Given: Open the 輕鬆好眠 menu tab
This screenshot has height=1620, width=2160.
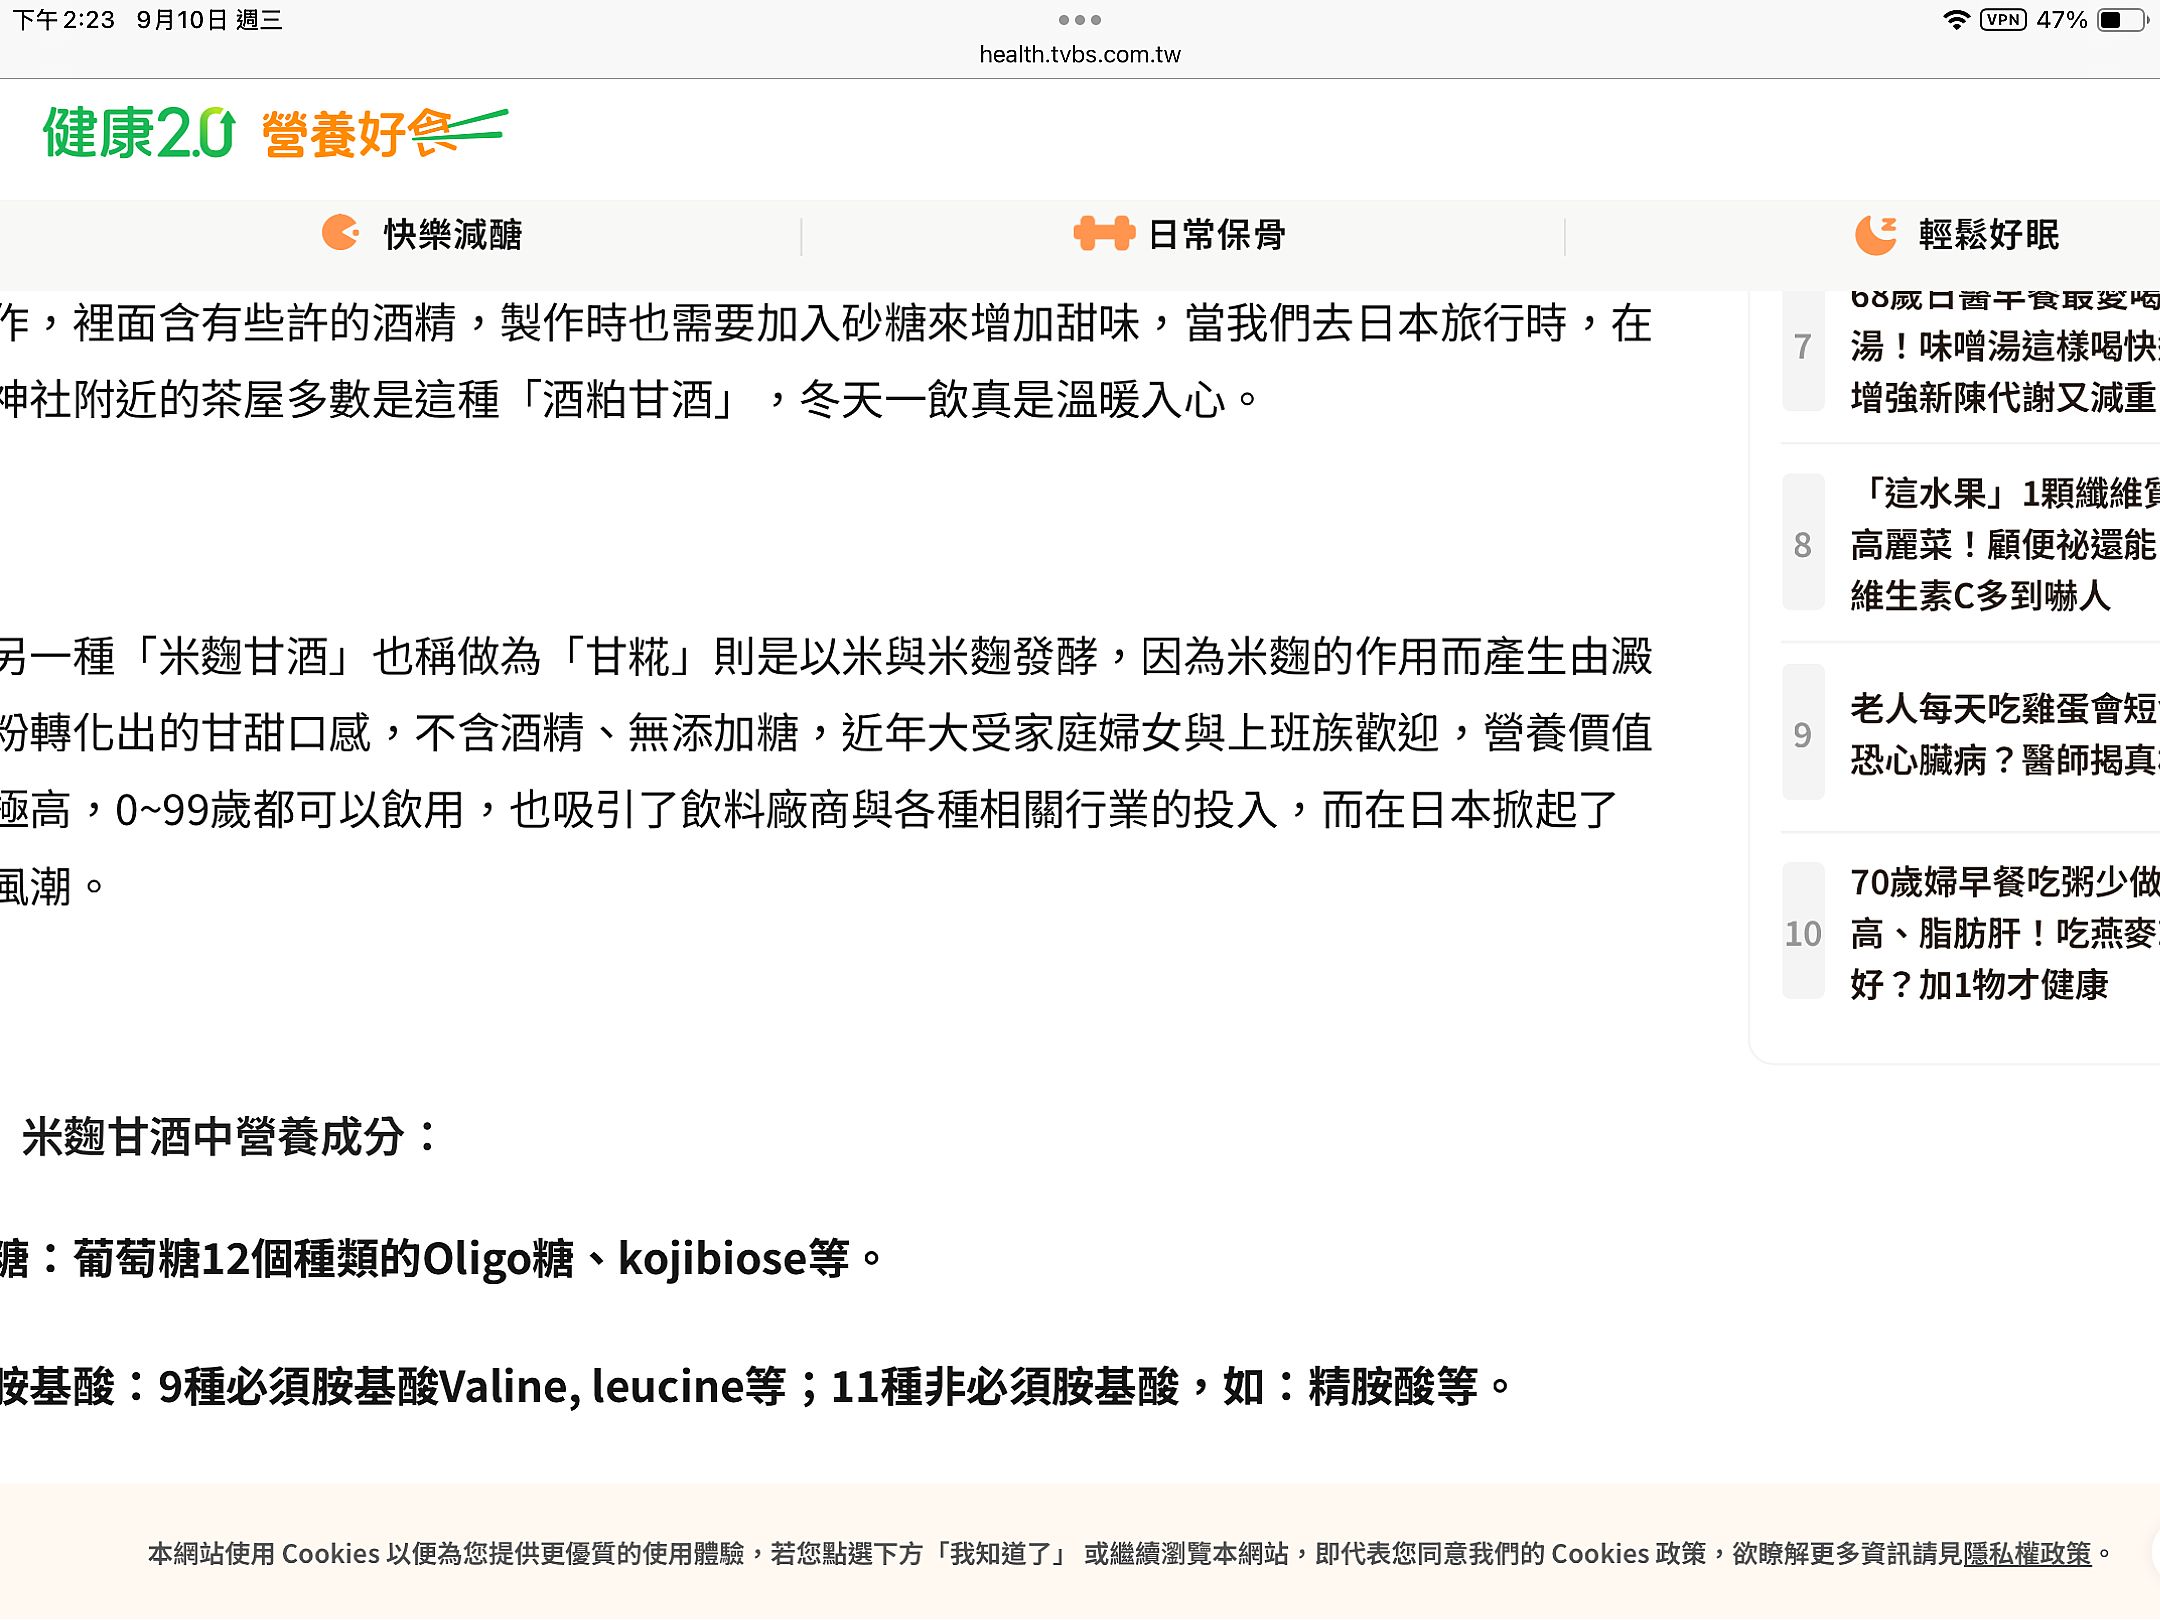Looking at the screenshot, I should click(1988, 235).
